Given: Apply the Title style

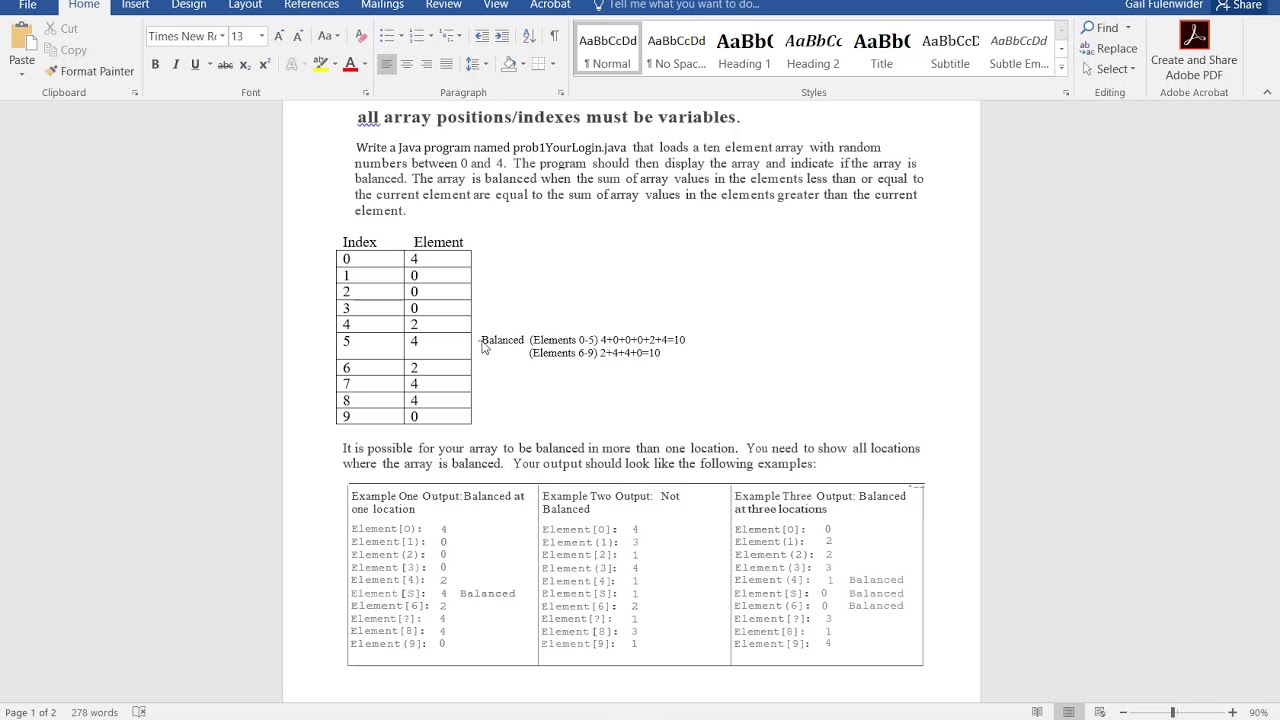Looking at the screenshot, I should 881,50.
